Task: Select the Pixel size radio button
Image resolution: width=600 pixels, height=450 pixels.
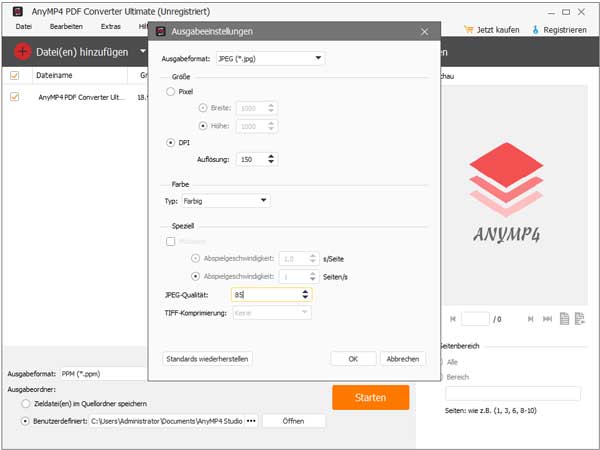Action: tap(171, 91)
